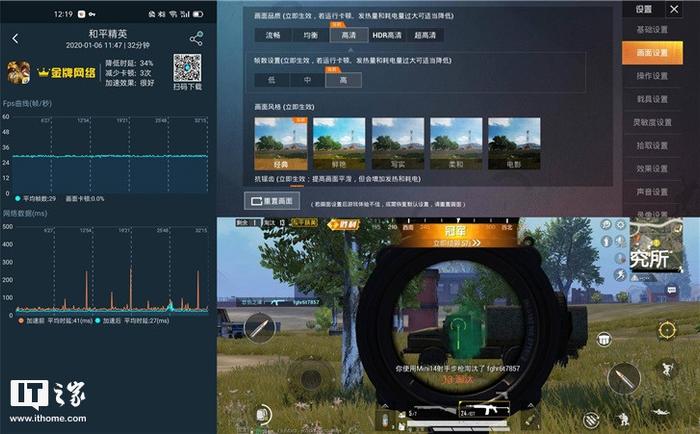Click the 立即结算 settle now button
The height and width of the screenshot is (434, 700).
[x=456, y=243]
